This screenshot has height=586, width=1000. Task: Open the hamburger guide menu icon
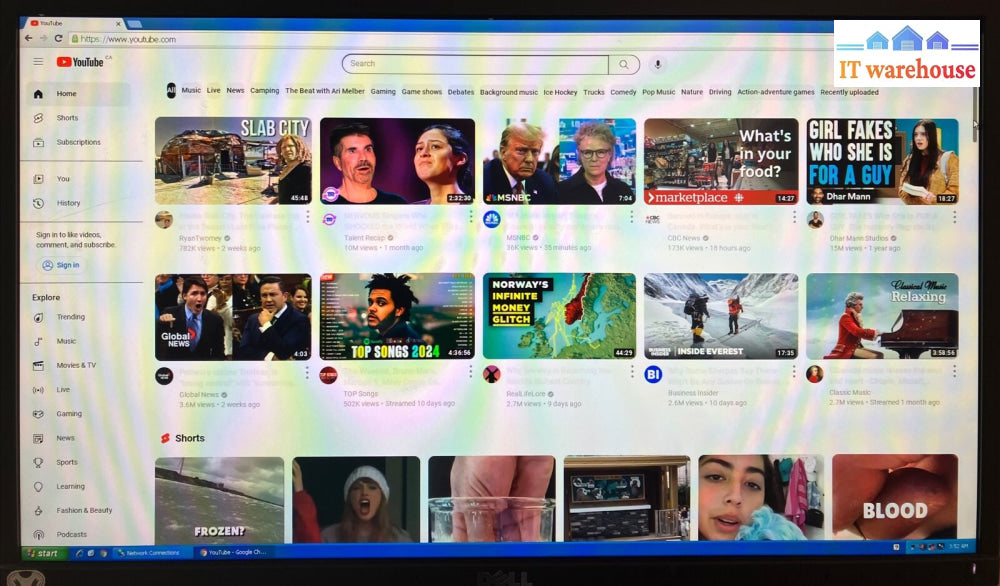(x=38, y=62)
